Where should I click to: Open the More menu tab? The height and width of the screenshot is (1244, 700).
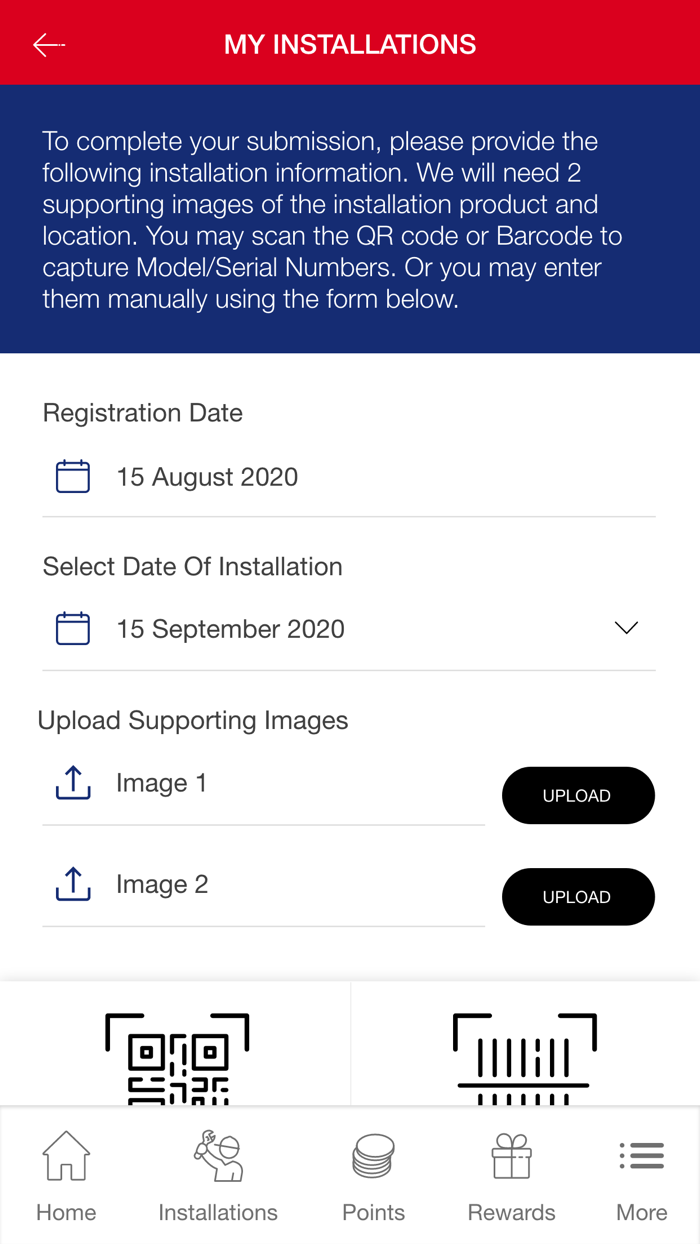pos(641,1176)
